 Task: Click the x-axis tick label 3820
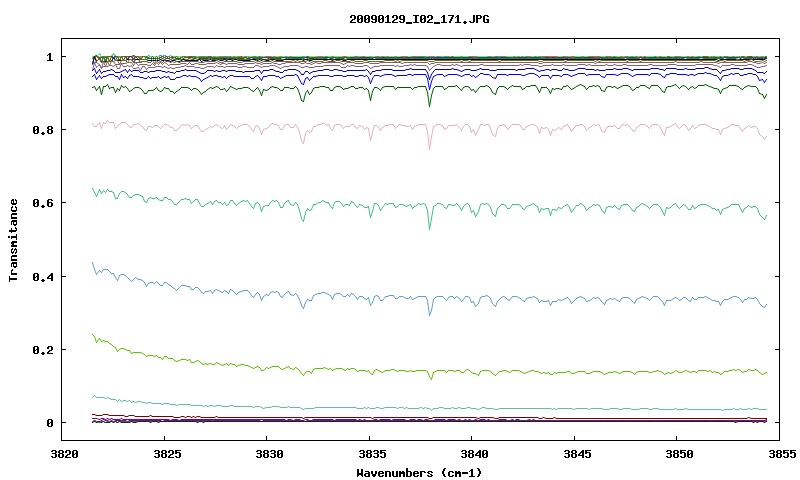click(65, 453)
